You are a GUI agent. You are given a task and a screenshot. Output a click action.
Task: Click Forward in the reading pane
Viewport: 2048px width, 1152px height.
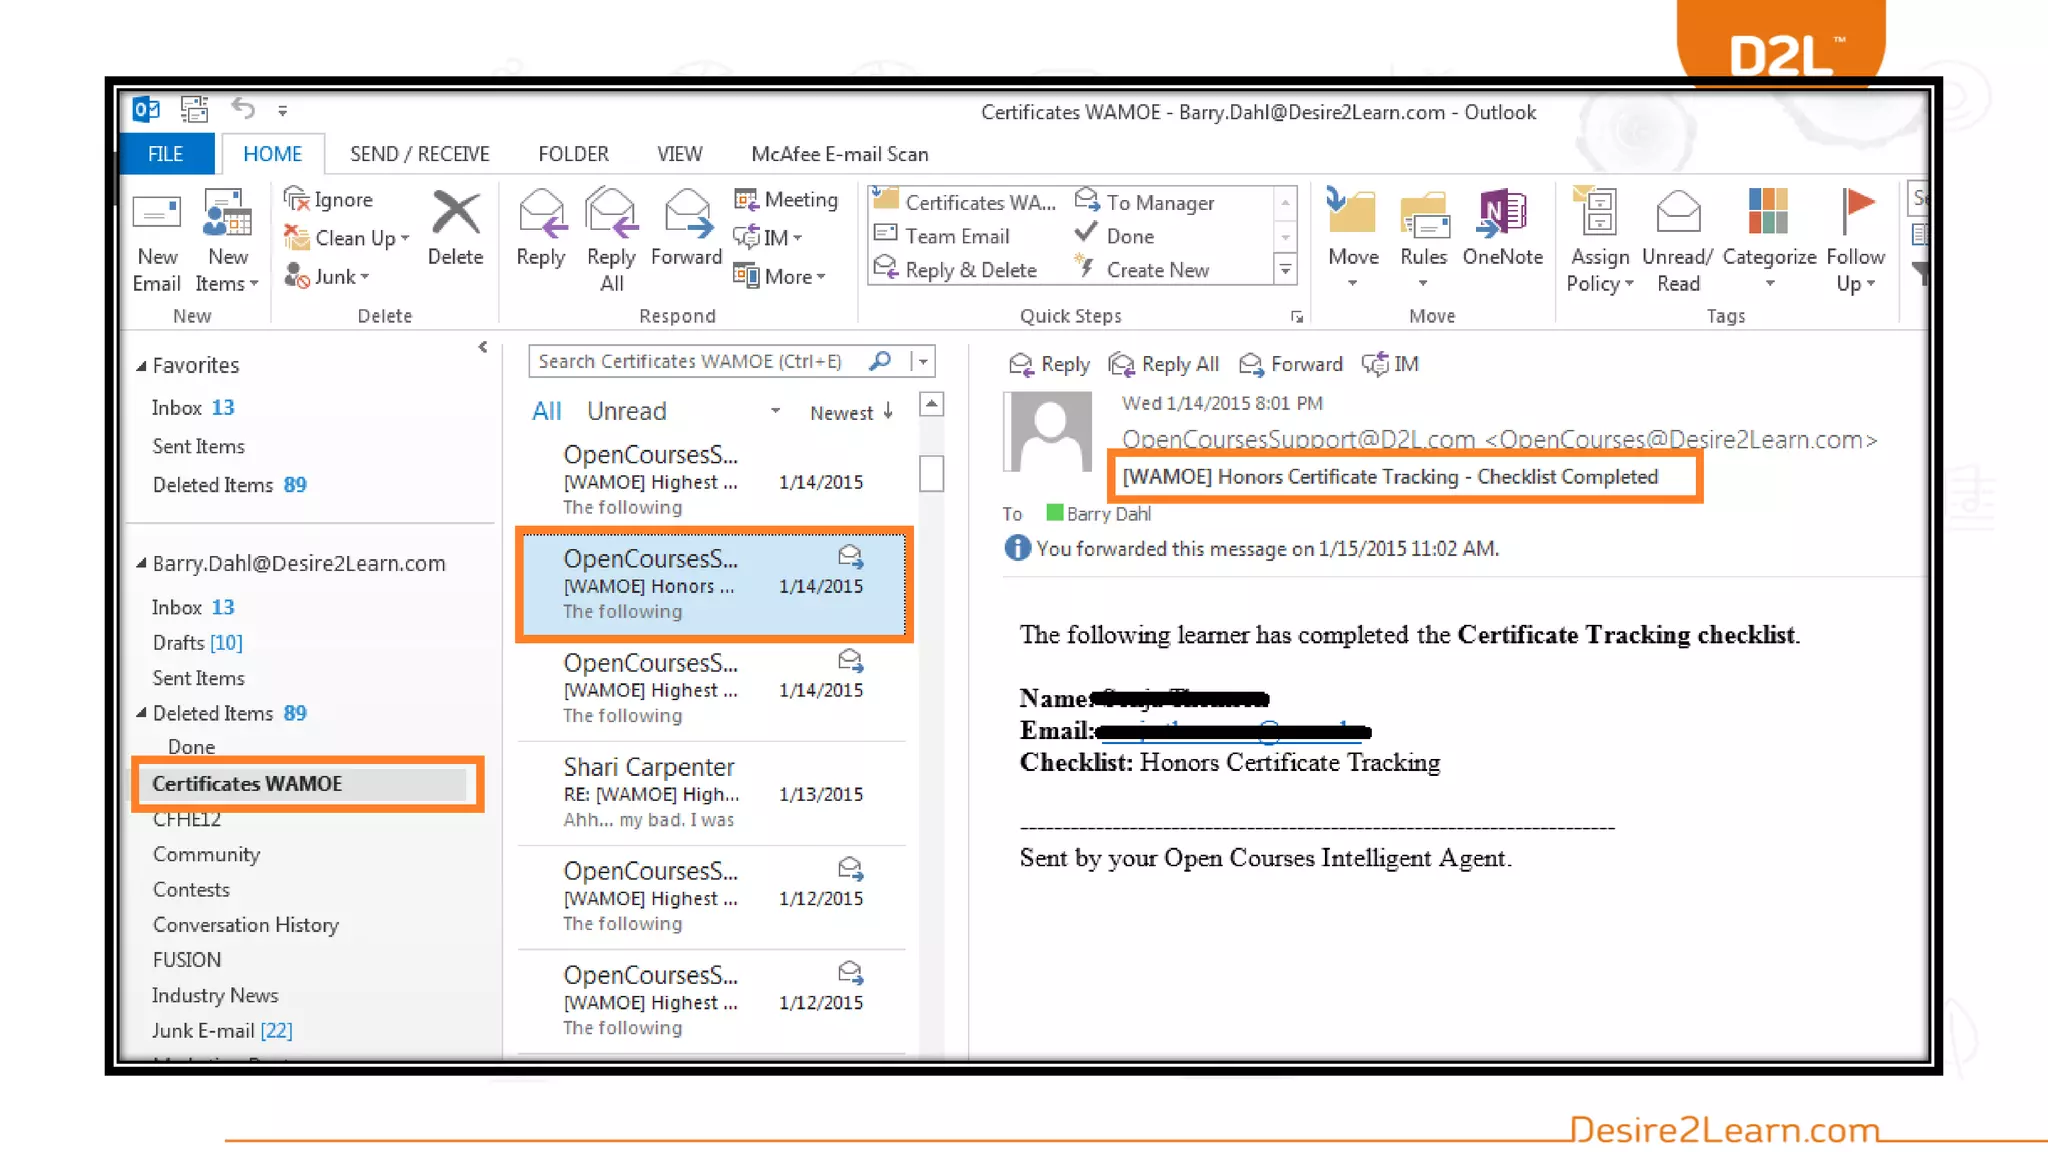tap(1291, 364)
